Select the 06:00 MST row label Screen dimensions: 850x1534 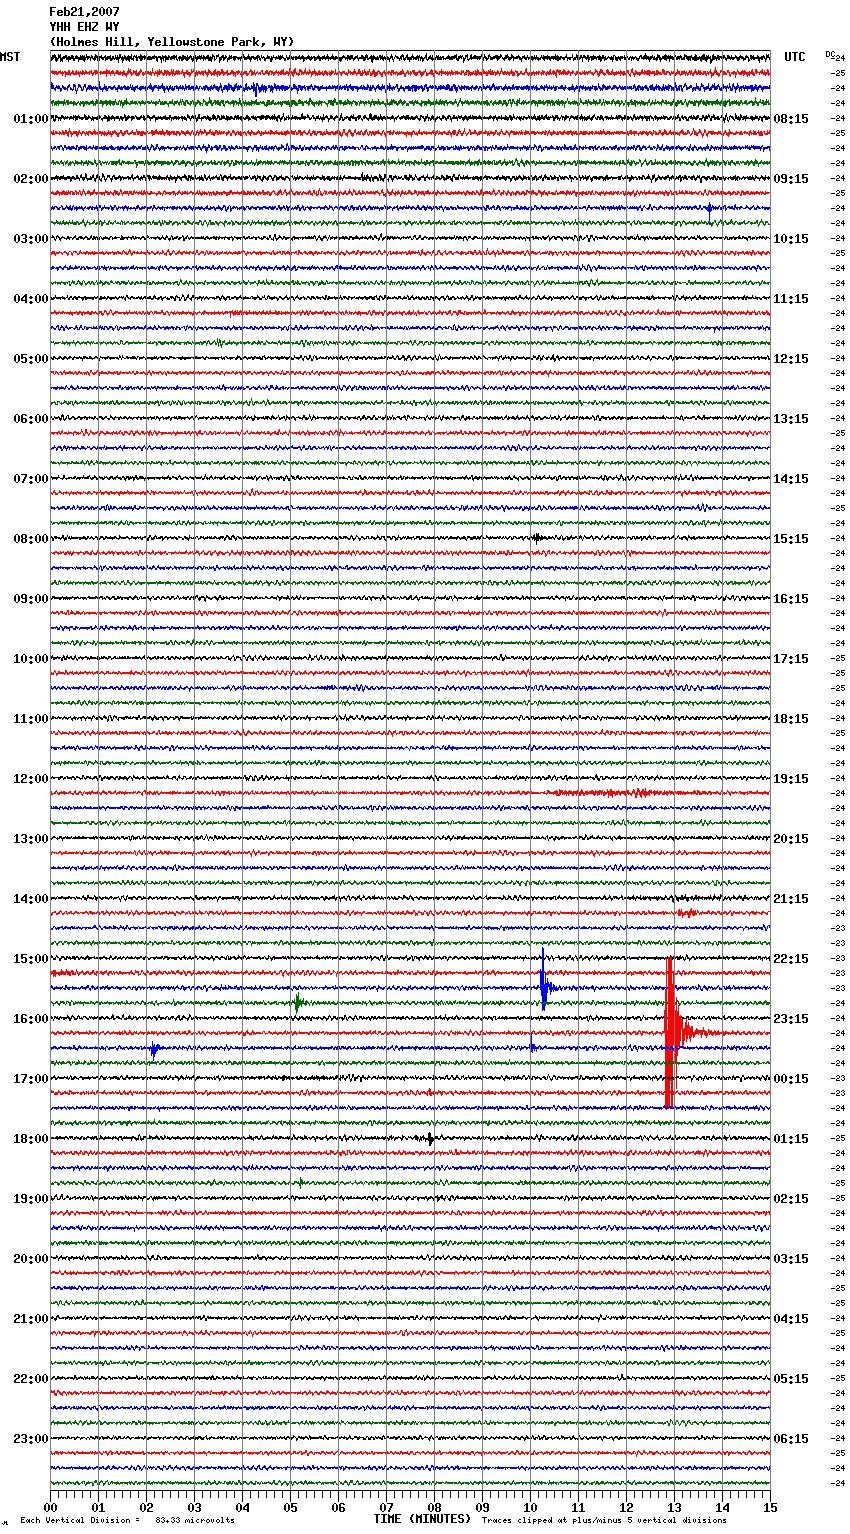(30, 419)
